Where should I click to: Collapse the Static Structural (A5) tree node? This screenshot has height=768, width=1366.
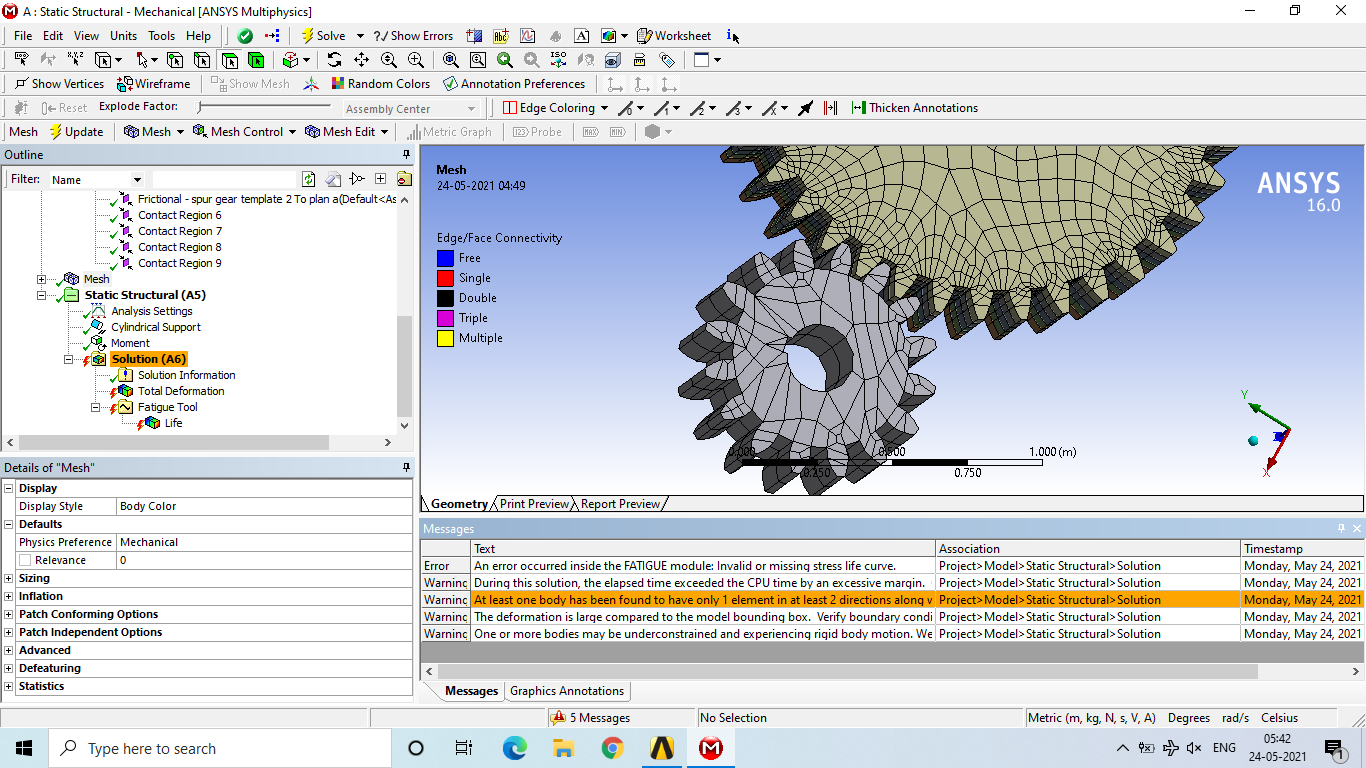(42, 295)
